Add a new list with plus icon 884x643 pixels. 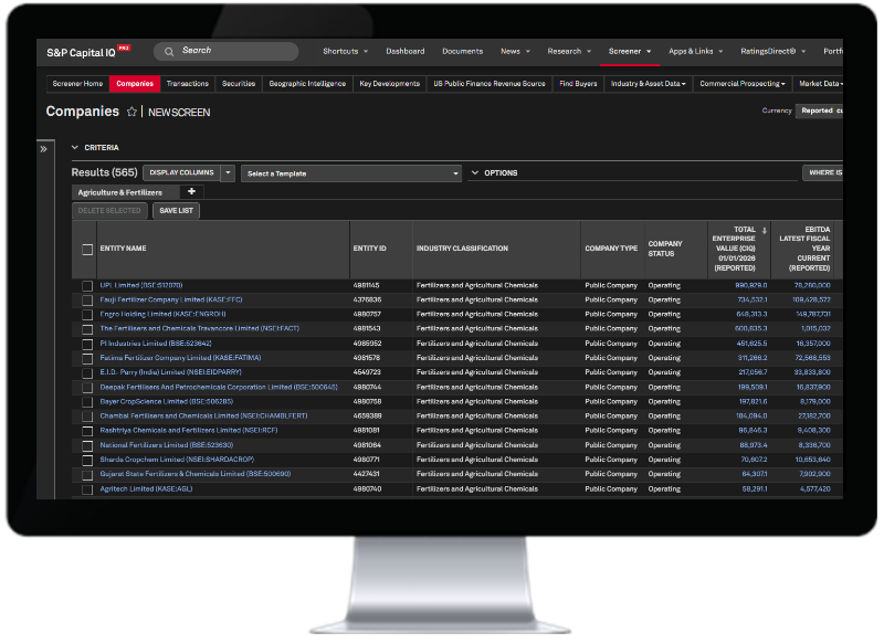[x=192, y=192]
